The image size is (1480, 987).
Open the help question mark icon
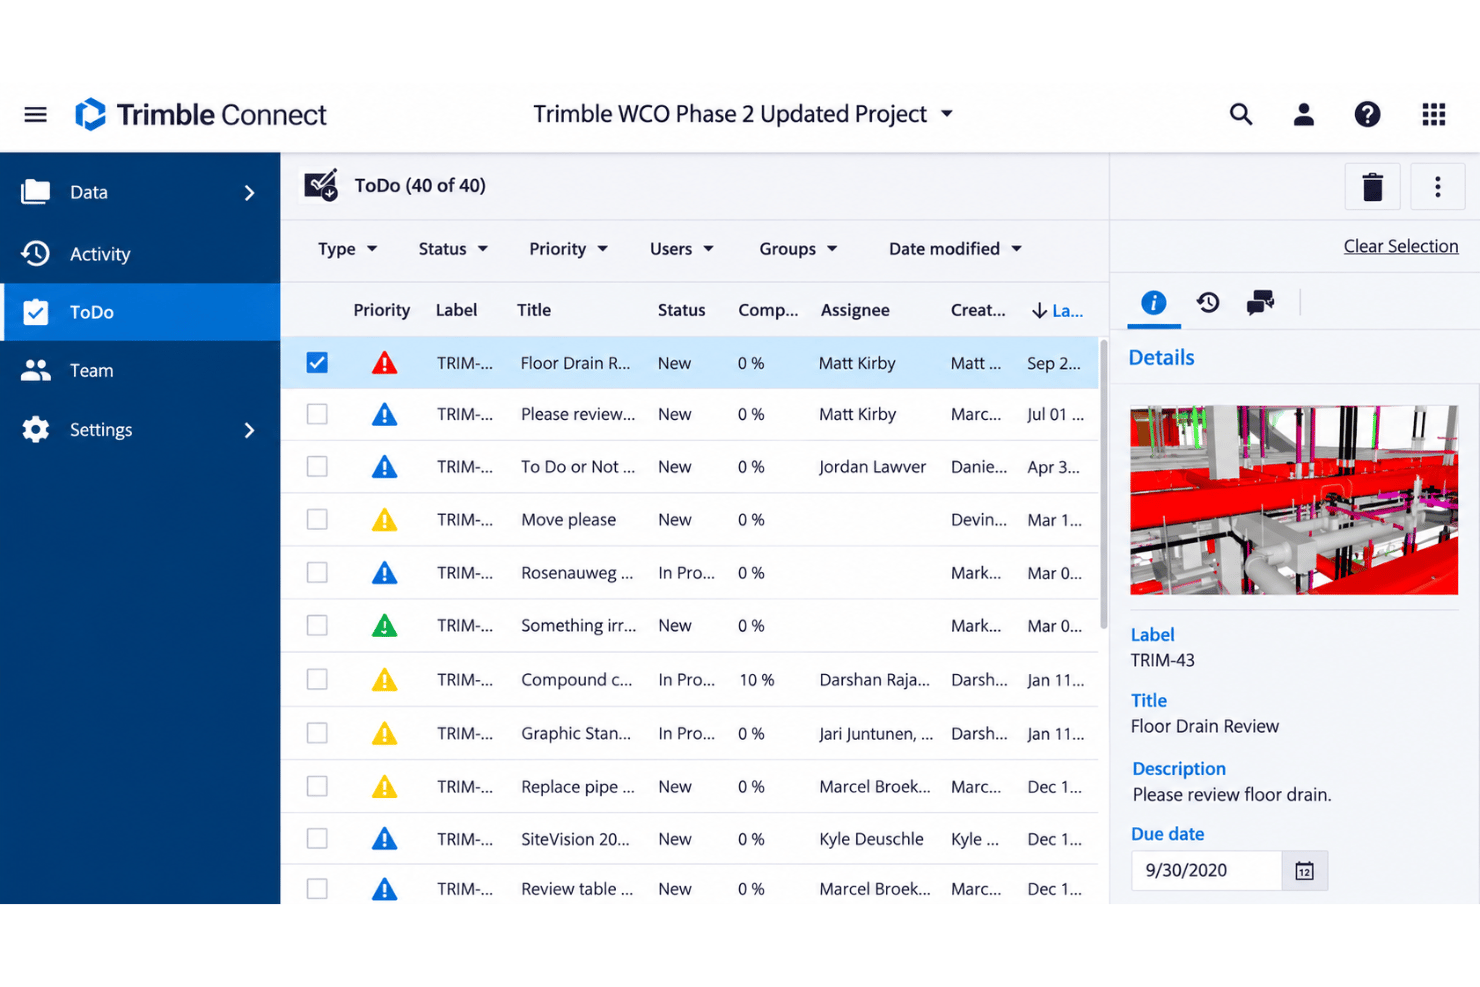click(x=1367, y=115)
